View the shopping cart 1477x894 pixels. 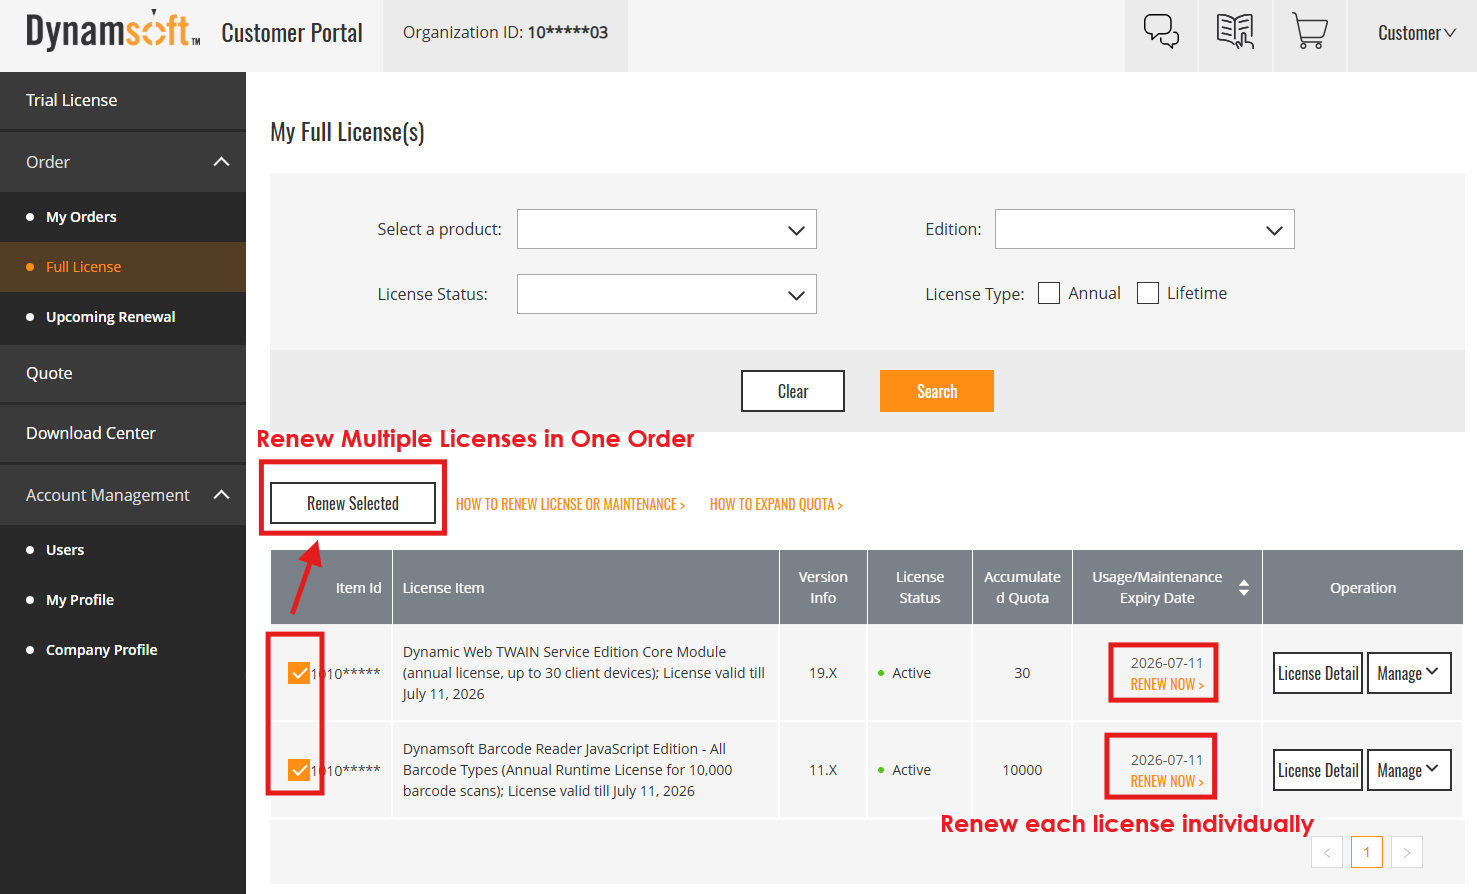[1309, 32]
